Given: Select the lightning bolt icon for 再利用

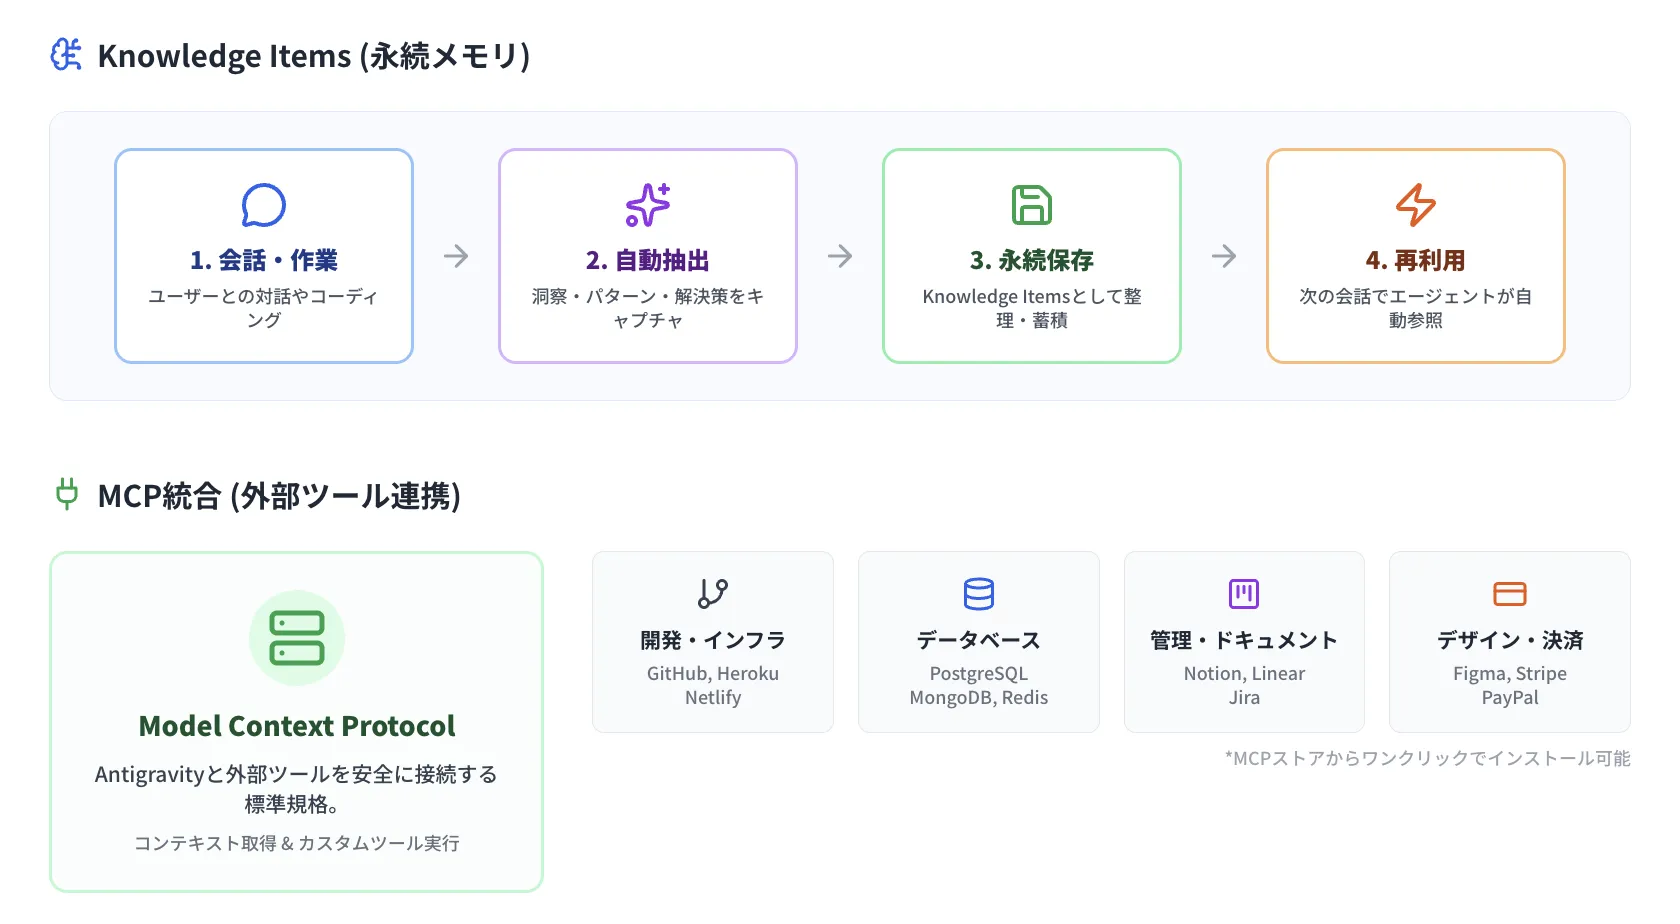Looking at the screenshot, I should click(1414, 204).
